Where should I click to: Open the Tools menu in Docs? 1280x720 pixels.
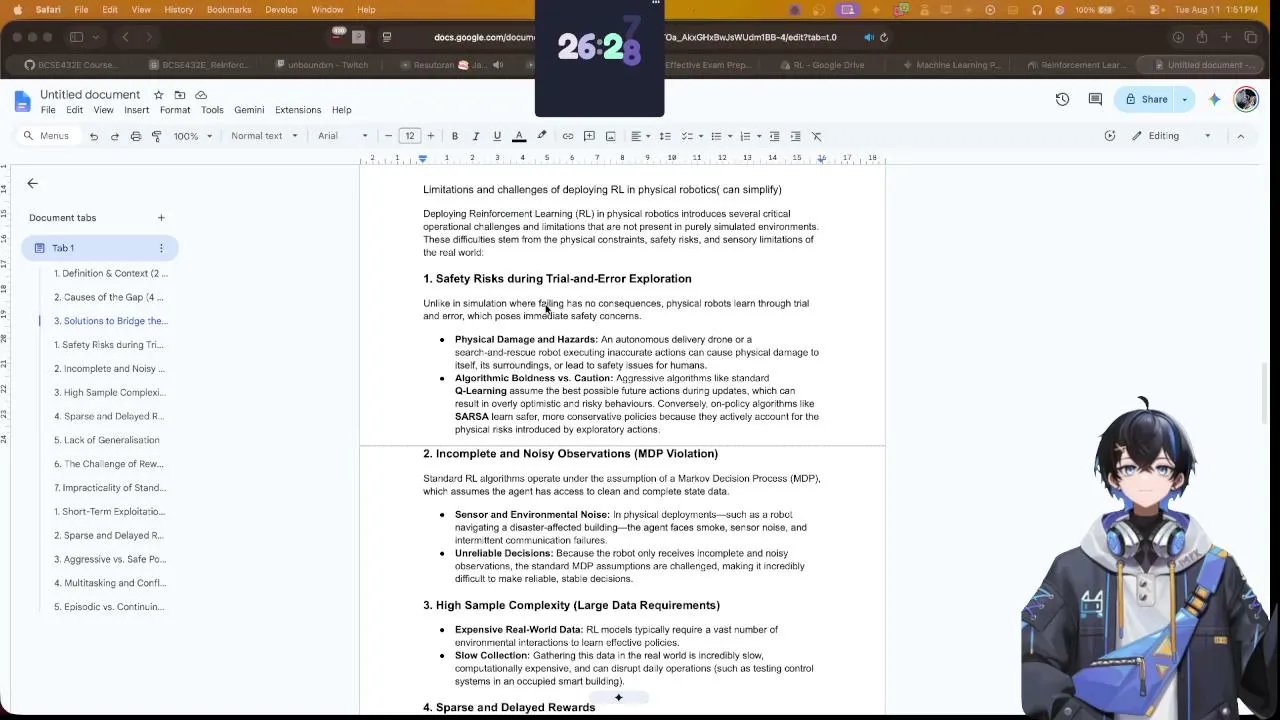click(x=212, y=110)
